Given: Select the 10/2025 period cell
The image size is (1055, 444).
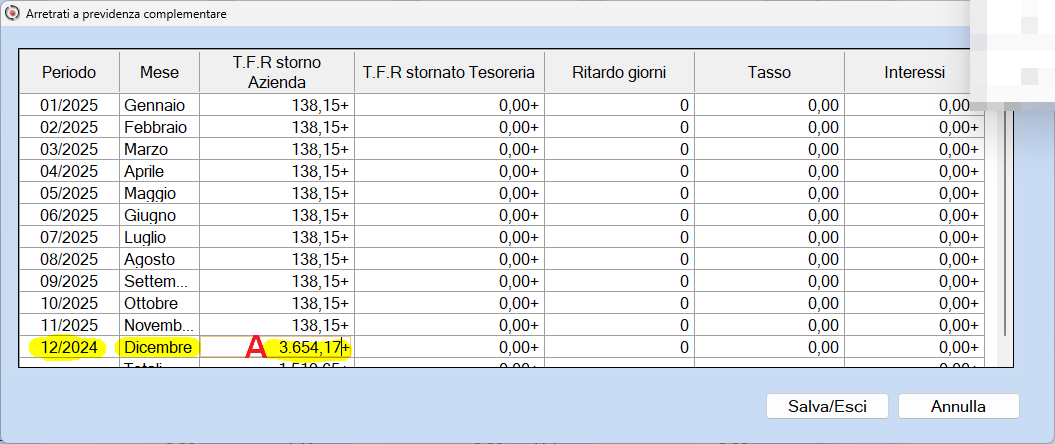Looking at the screenshot, I should 69,303.
